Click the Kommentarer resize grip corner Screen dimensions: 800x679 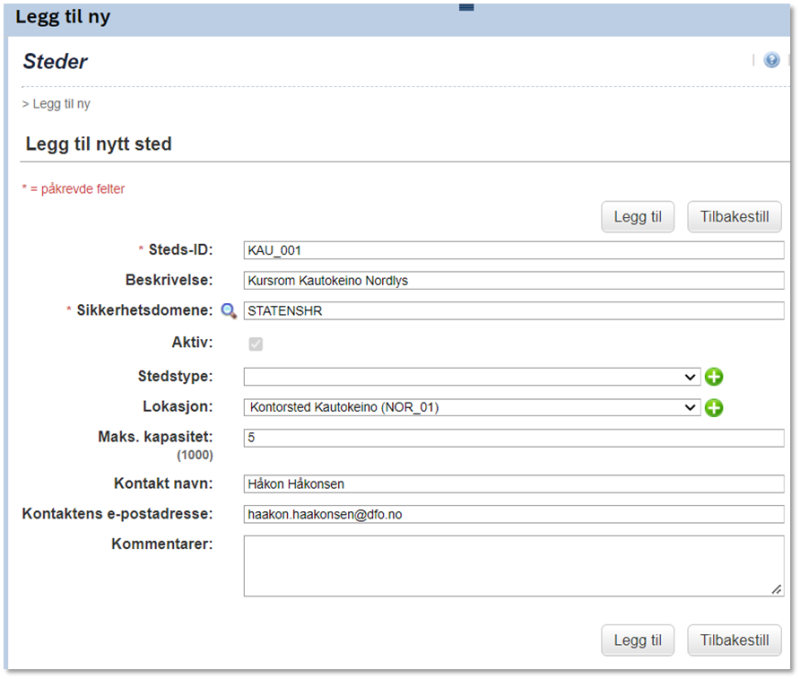click(776, 589)
